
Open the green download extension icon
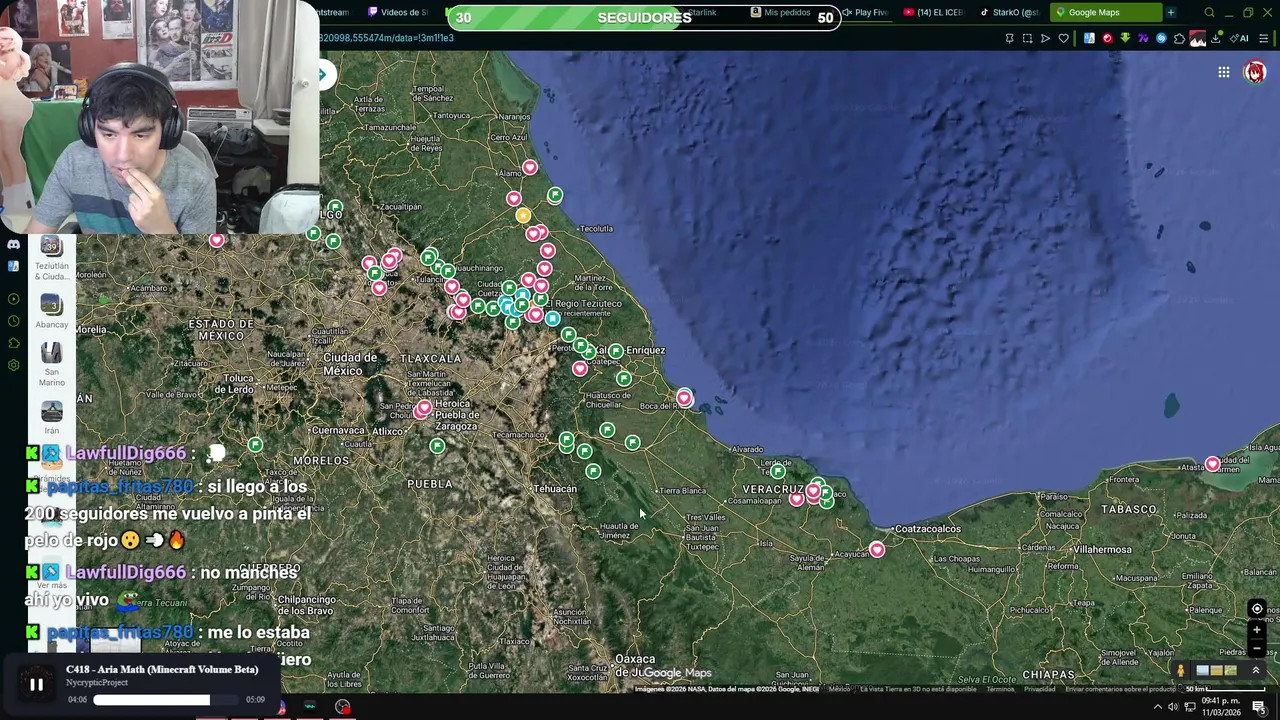(x=1125, y=38)
